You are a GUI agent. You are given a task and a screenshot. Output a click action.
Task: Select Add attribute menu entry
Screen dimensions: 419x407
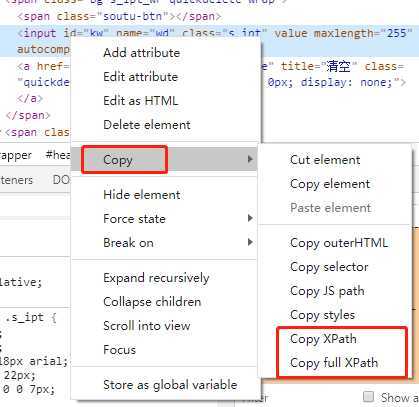(142, 53)
